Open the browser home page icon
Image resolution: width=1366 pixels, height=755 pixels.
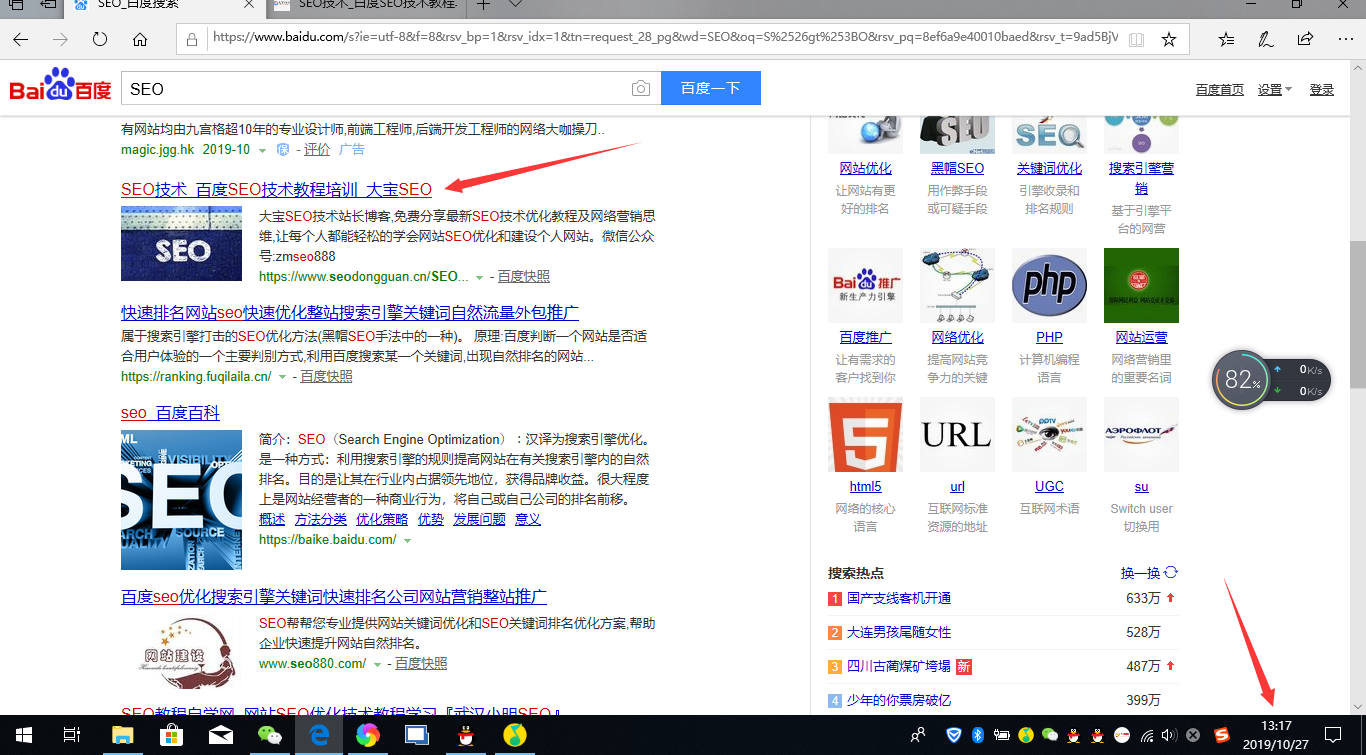[x=140, y=40]
